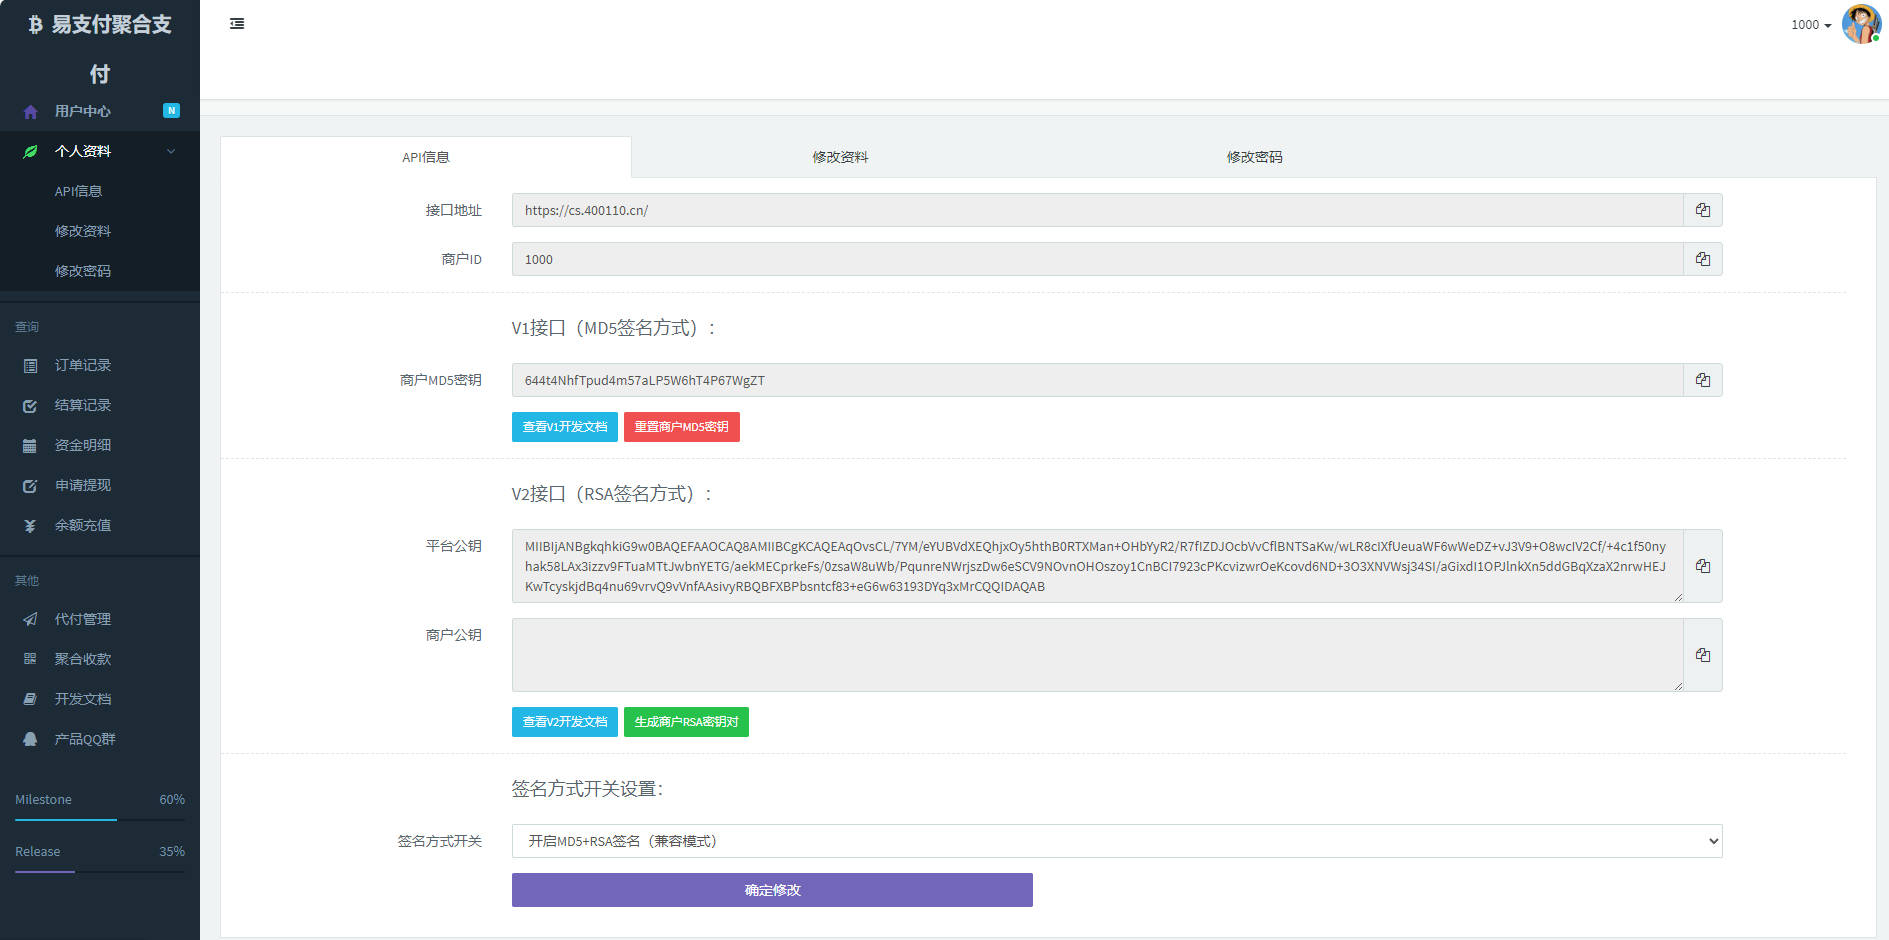Open the 1000 user account dropdown
The height and width of the screenshot is (940, 1889).
1810,25
